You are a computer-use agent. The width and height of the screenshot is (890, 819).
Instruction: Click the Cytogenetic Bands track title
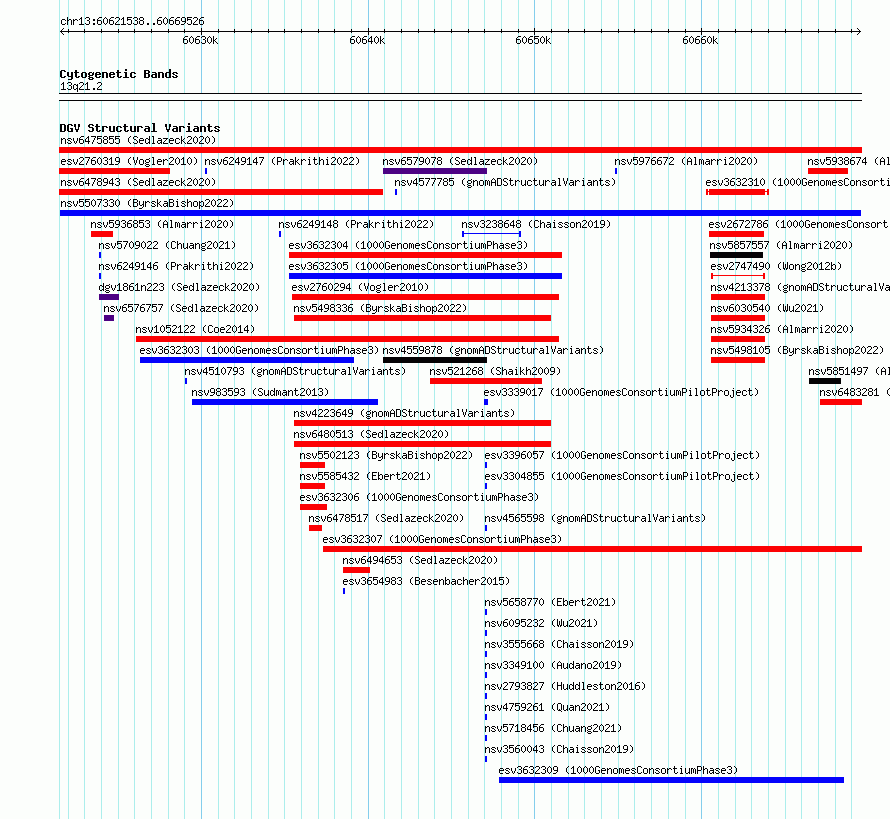coord(119,74)
